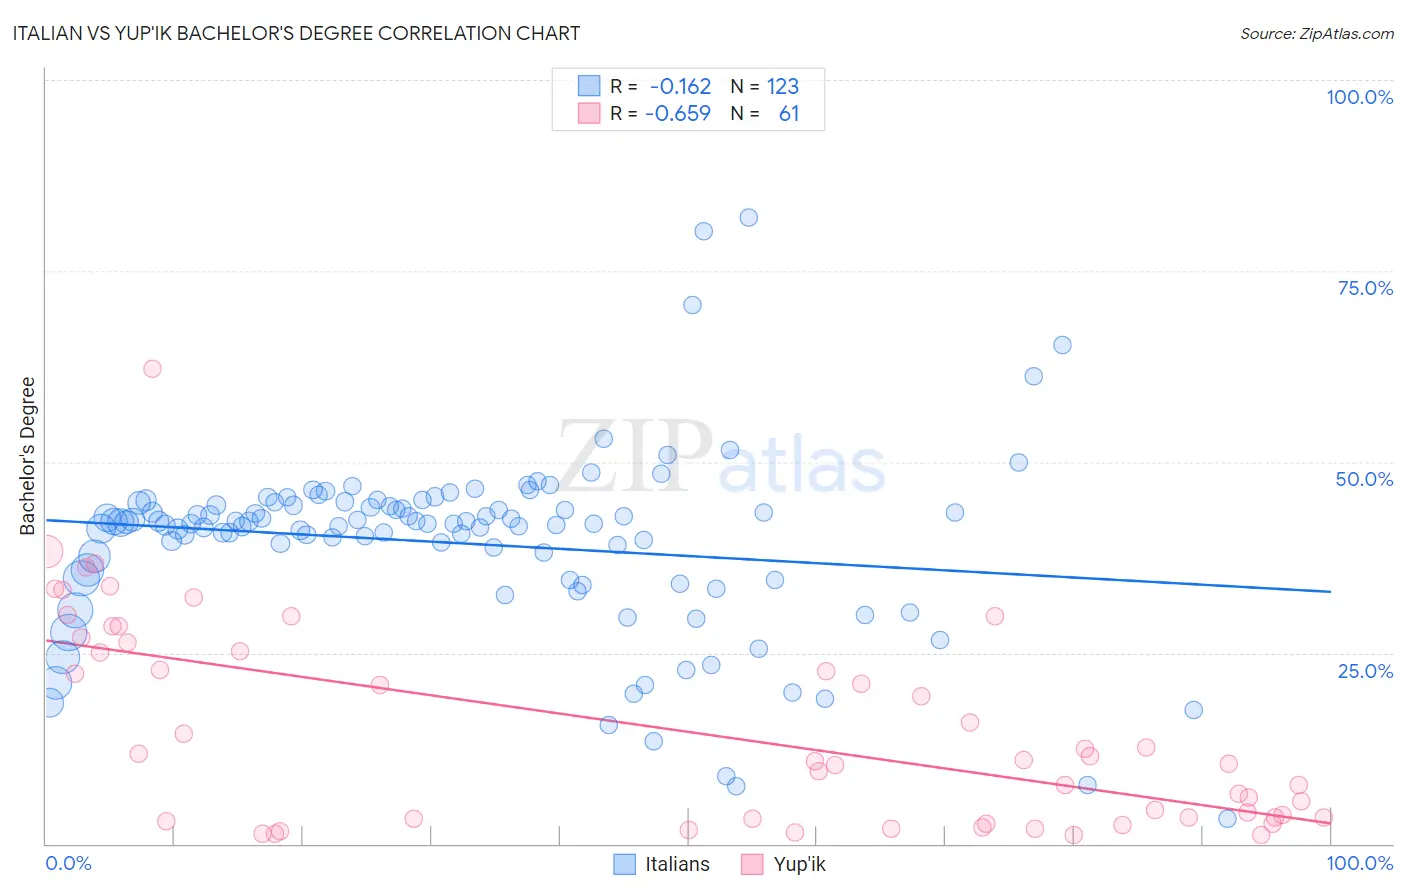The width and height of the screenshot is (1406, 892).
Task: Click the 75.0% y-axis tick label
Action: 1365,288
